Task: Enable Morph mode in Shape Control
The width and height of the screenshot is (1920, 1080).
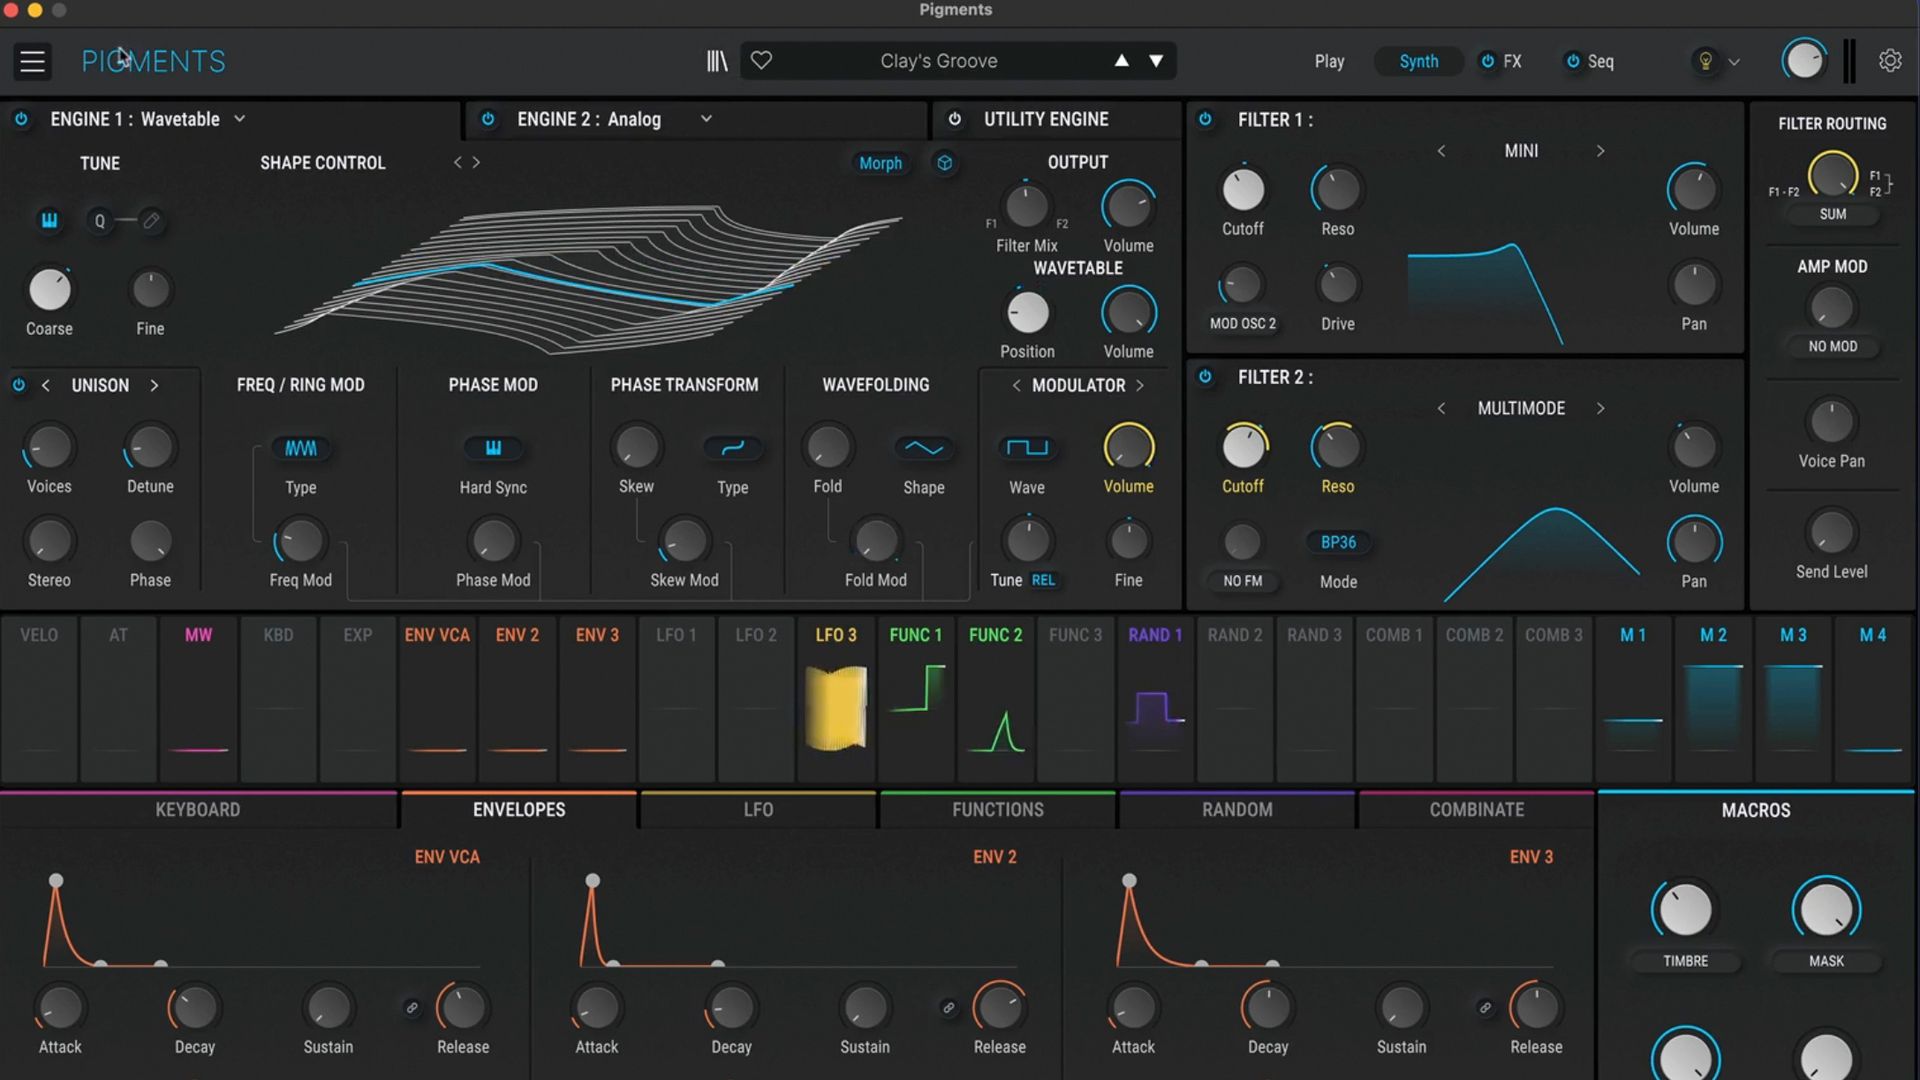Action: click(880, 163)
